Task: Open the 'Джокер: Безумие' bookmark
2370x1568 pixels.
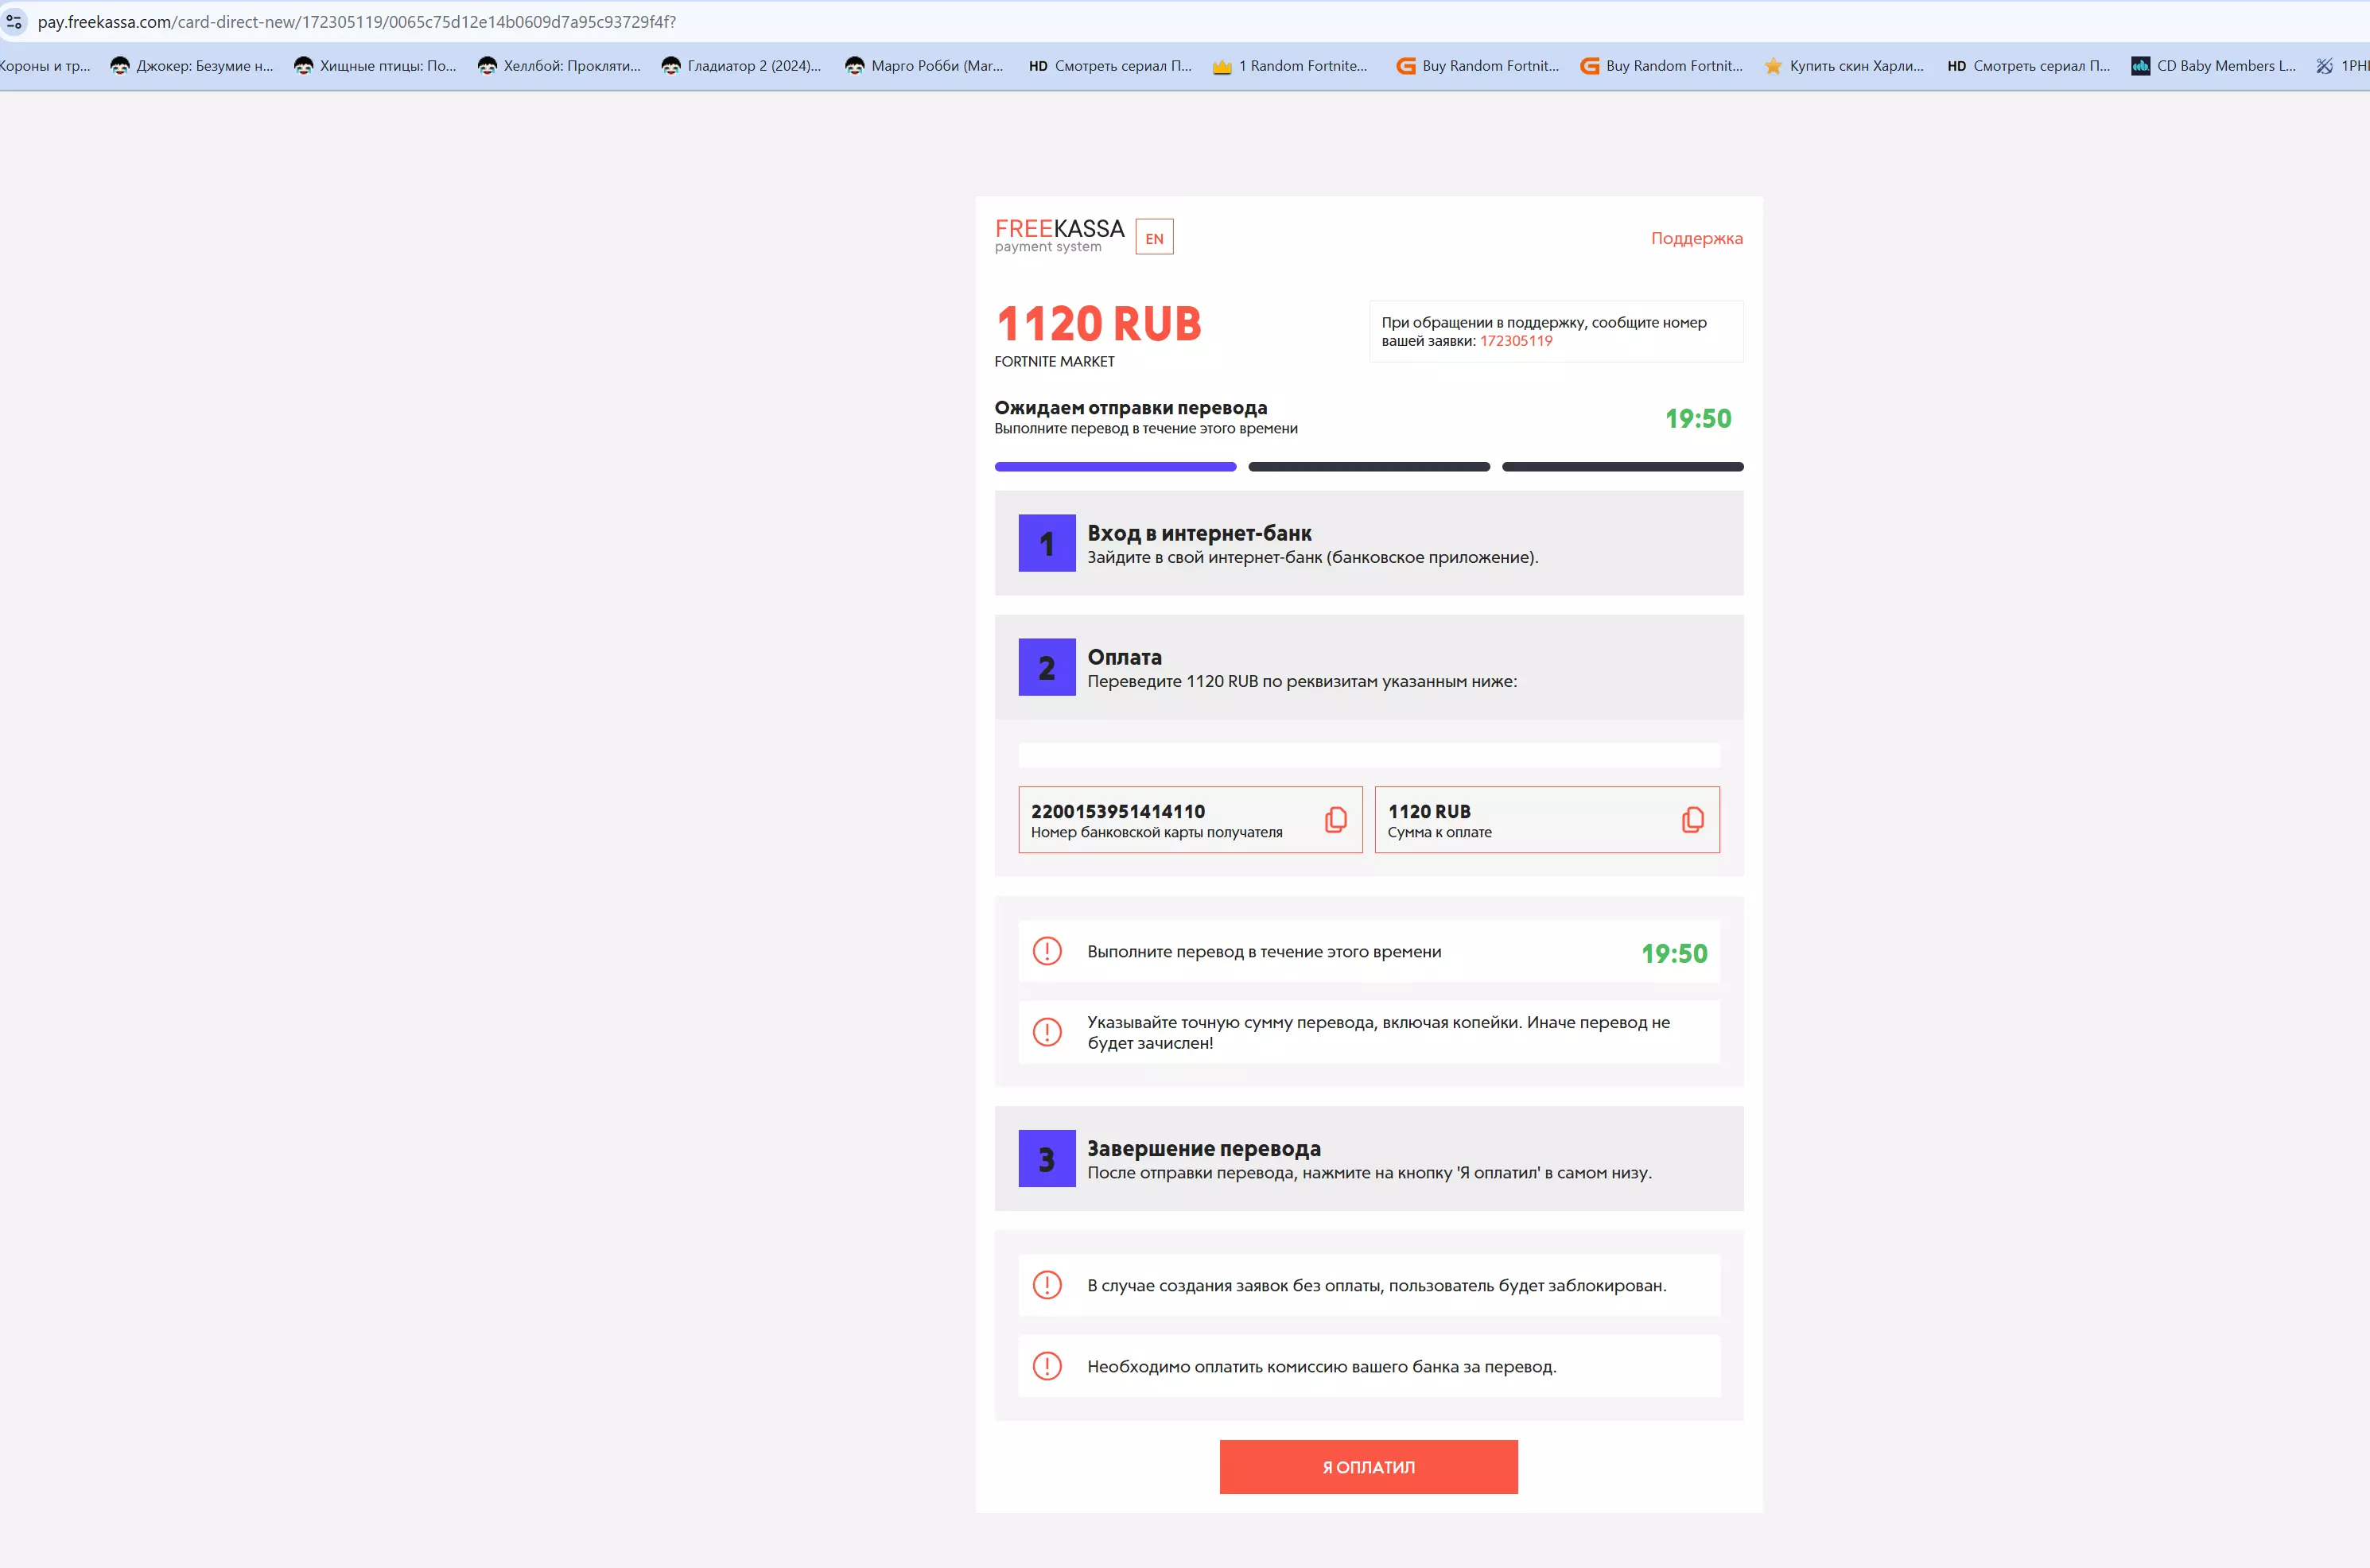Action: click(x=192, y=66)
